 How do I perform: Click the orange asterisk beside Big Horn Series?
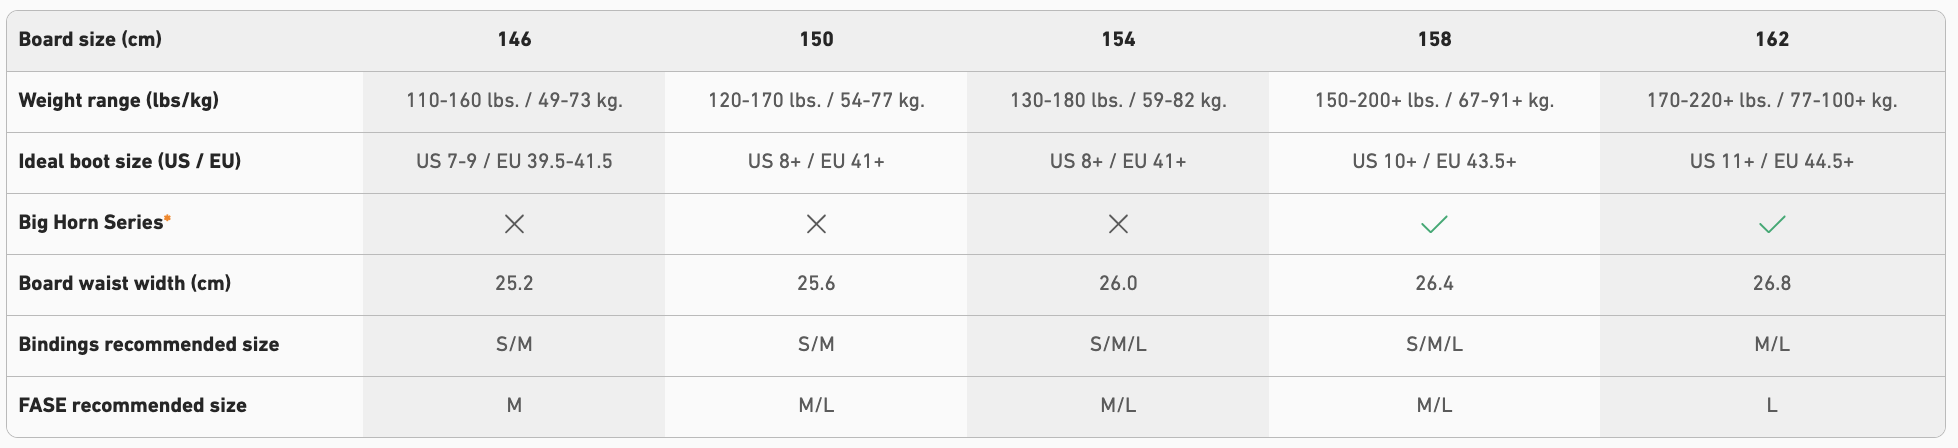[168, 217]
